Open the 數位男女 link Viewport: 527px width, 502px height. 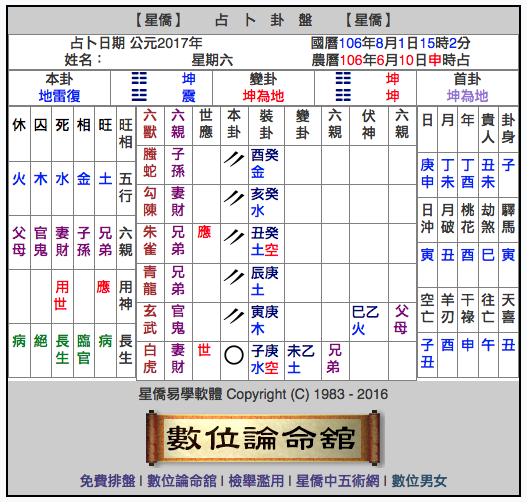coord(419,481)
